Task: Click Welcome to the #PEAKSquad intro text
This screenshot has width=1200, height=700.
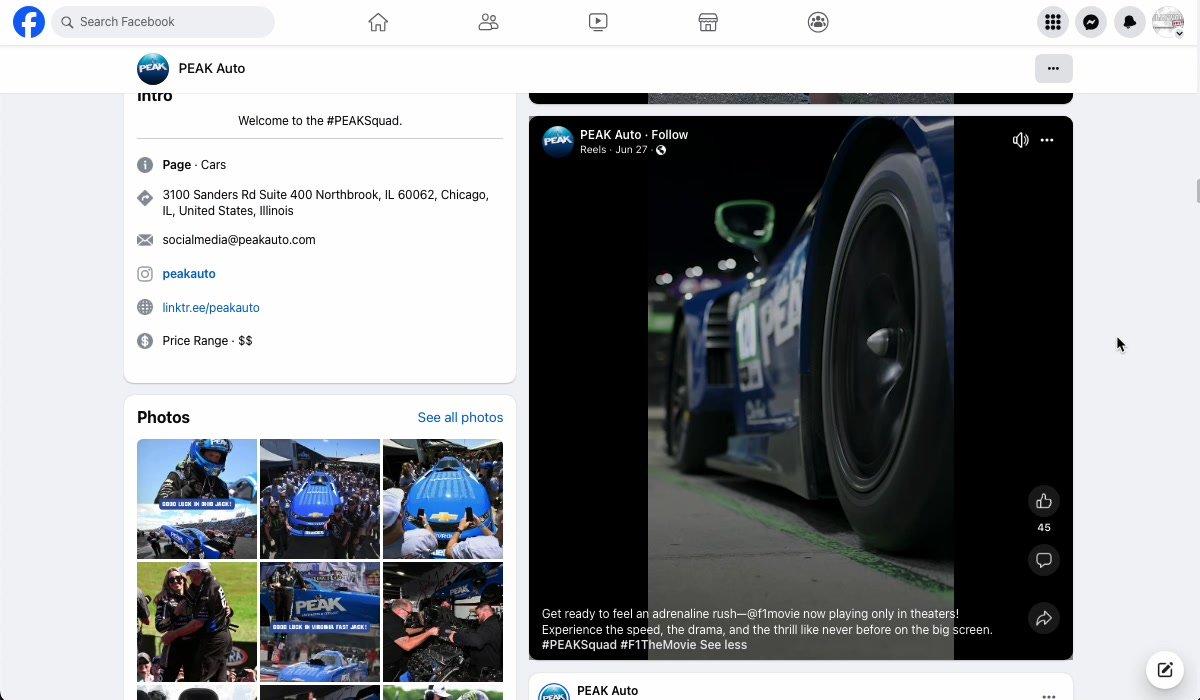Action: (x=320, y=121)
